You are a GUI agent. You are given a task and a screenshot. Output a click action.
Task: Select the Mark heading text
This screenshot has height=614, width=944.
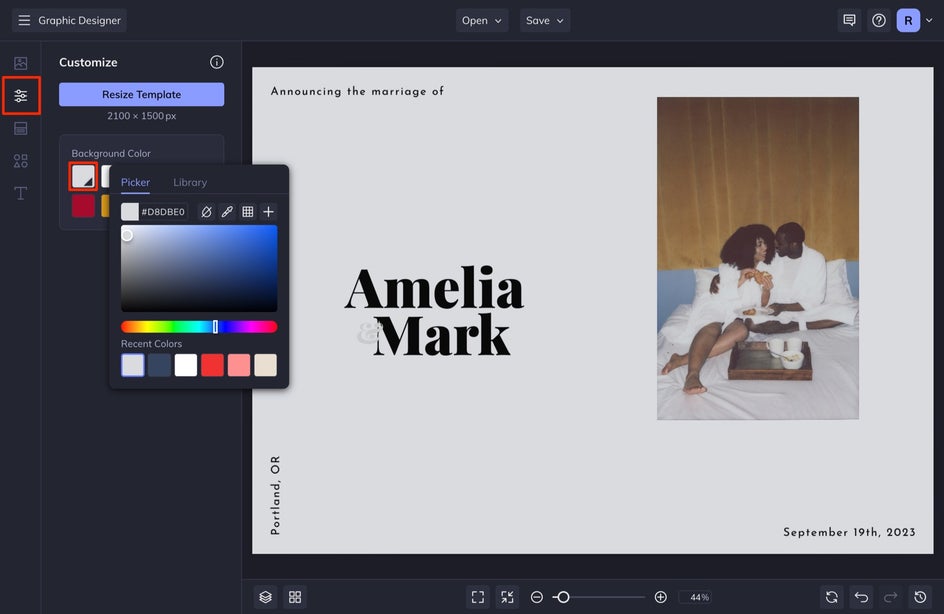coord(442,335)
